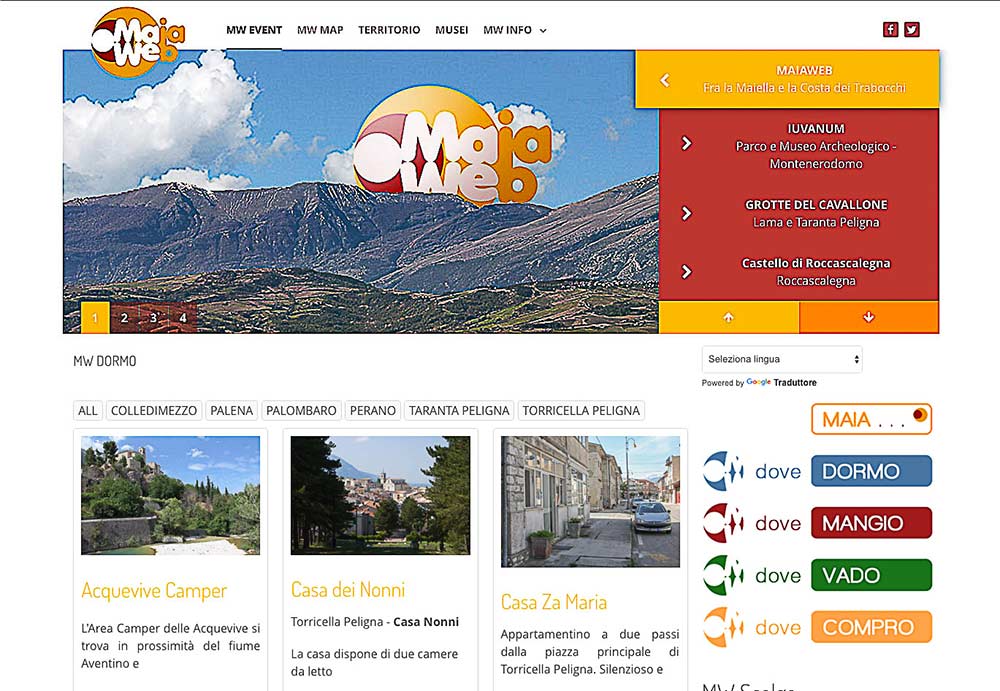Viewport: 1000px width, 691px height.
Task: Click the chevron next to Grotte del Cavallone
Action: pos(686,213)
